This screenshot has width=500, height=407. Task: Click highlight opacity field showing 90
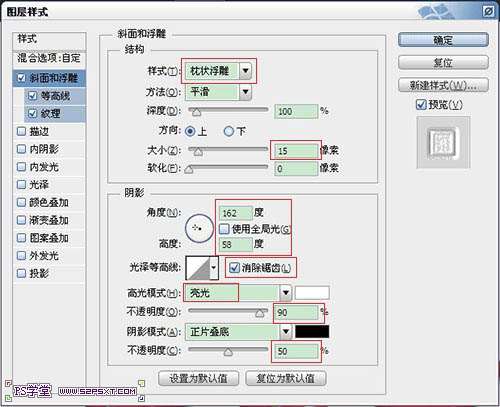[x=296, y=313]
